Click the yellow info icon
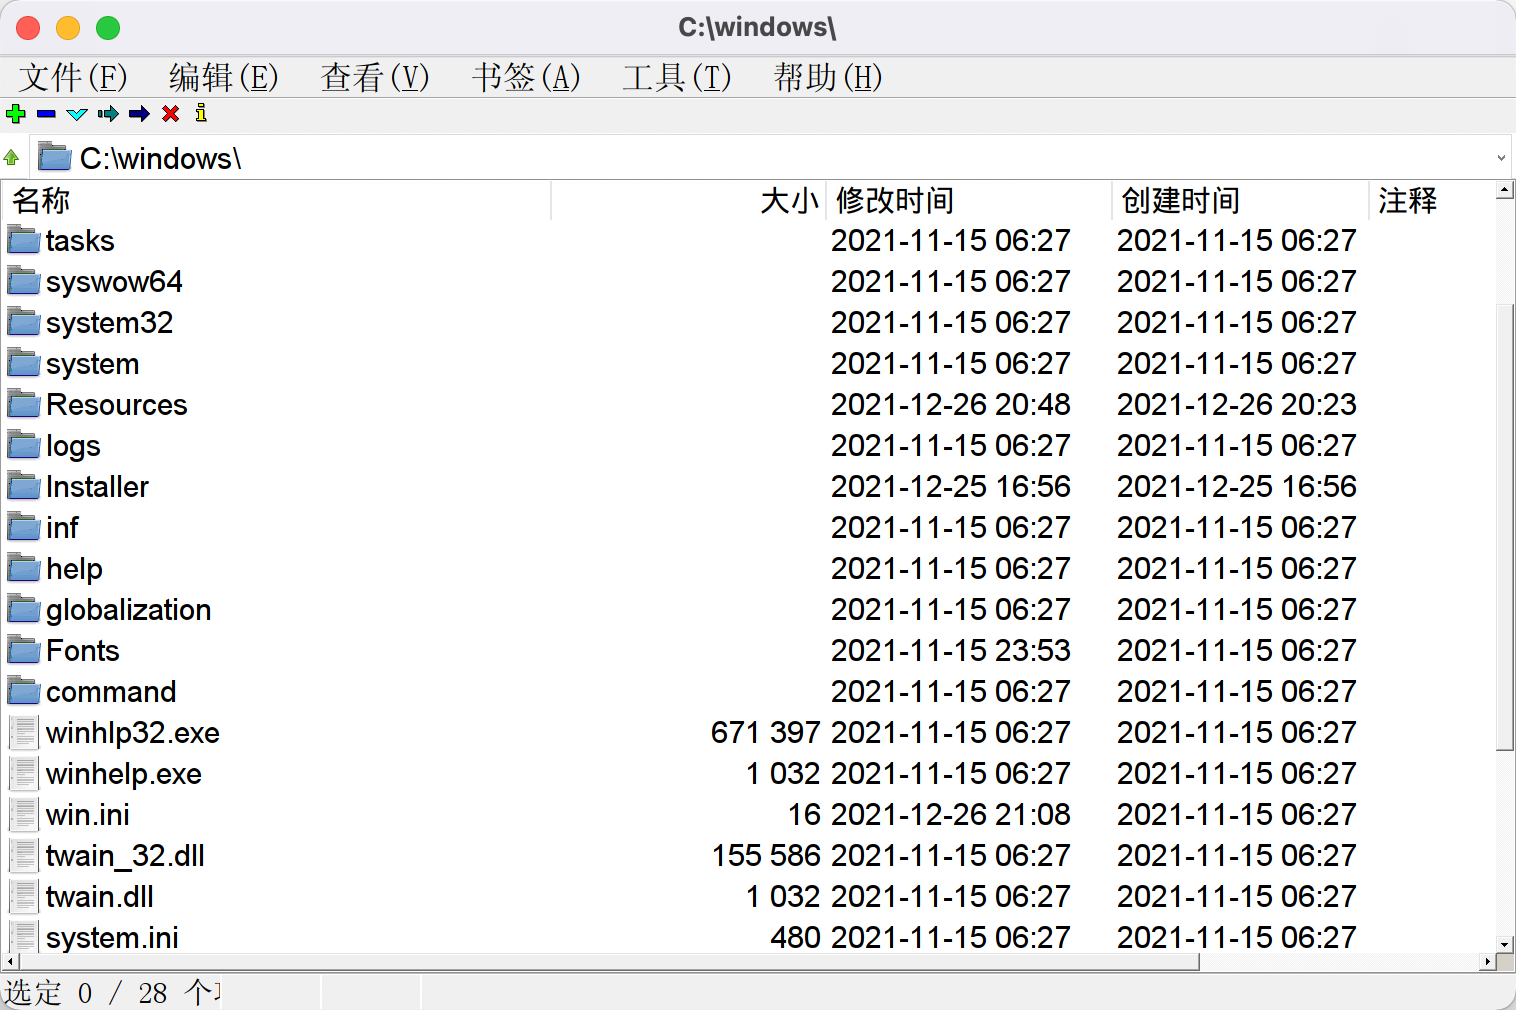Image resolution: width=1516 pixels, height=1010 pixels. point(199,114)
